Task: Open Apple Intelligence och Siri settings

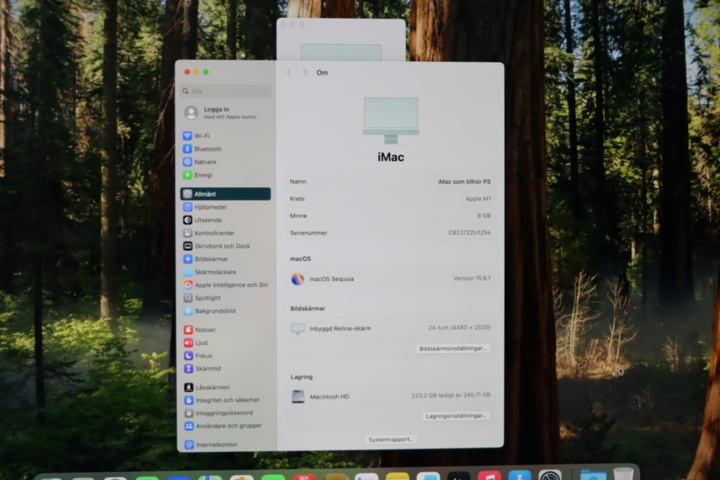Action: point(225,285)
